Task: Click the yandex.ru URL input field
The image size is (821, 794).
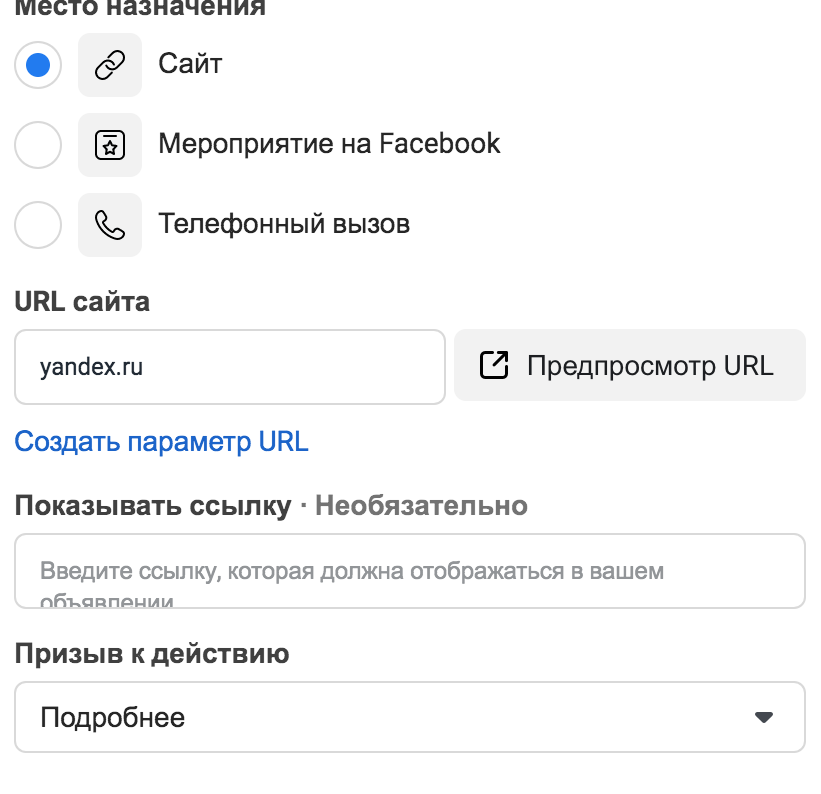Action: (x=230, y=367)
